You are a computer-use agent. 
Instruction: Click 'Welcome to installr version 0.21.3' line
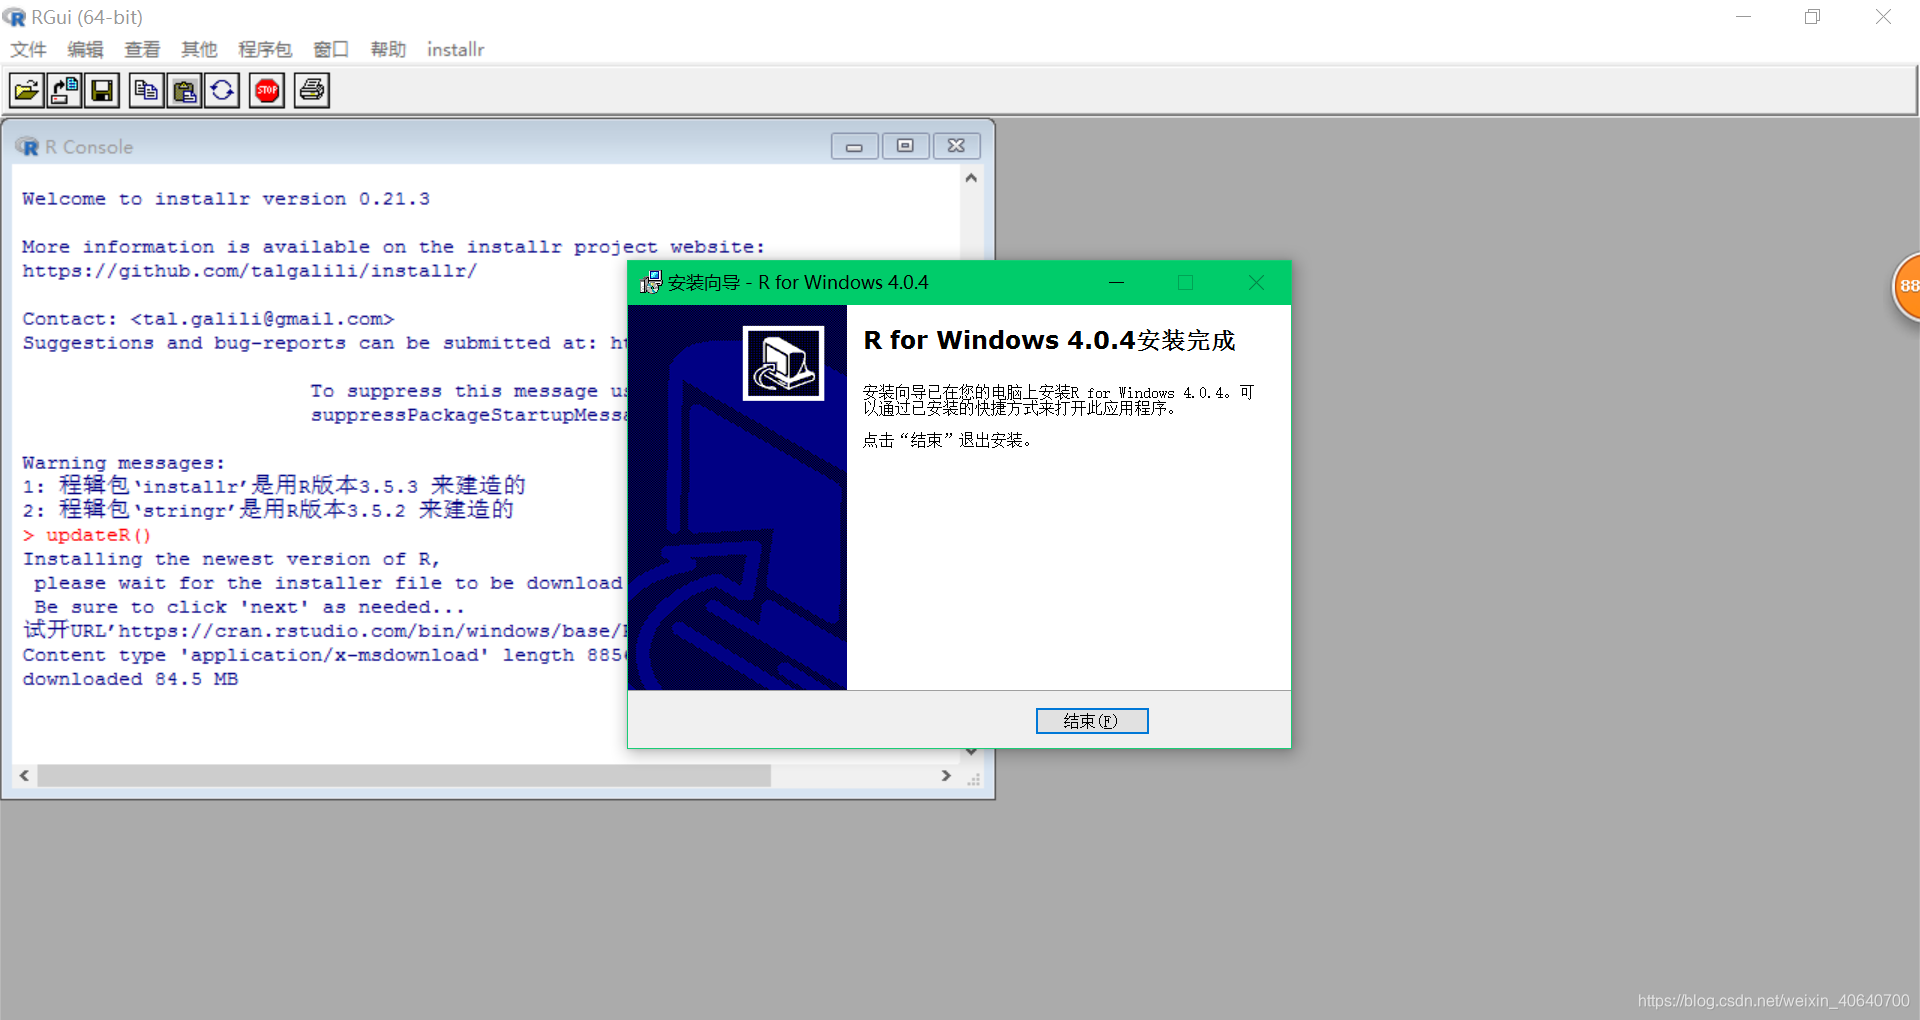coord(226,199)
